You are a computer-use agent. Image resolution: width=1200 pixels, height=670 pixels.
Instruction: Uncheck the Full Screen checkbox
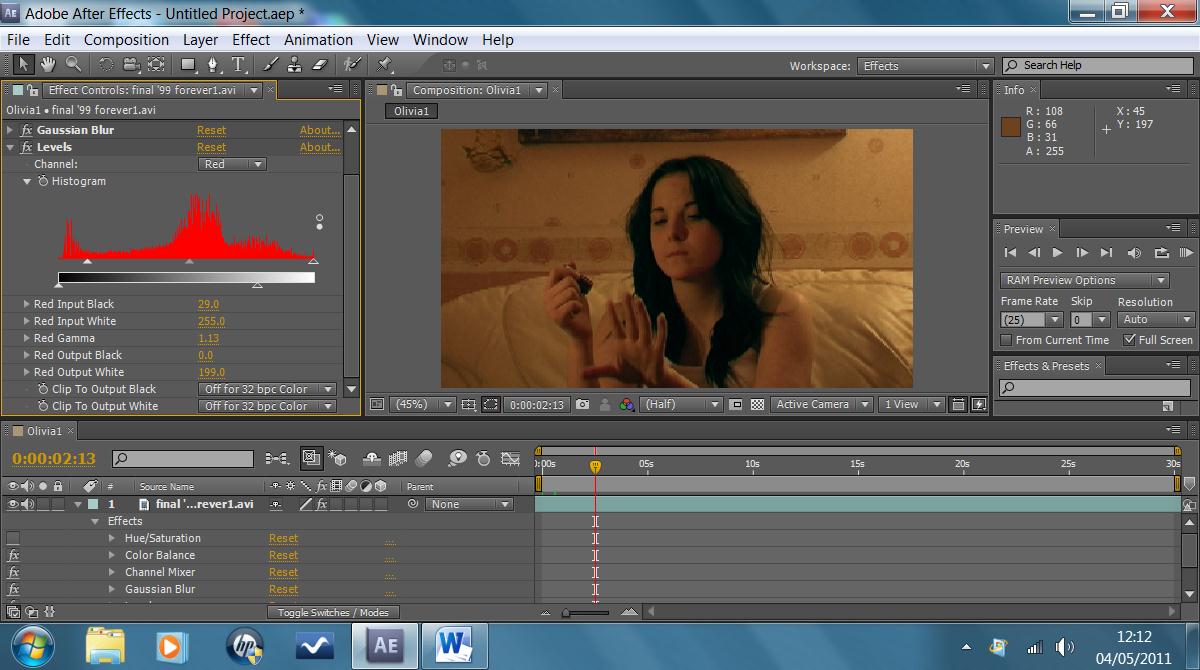(x=1130, y=340)
